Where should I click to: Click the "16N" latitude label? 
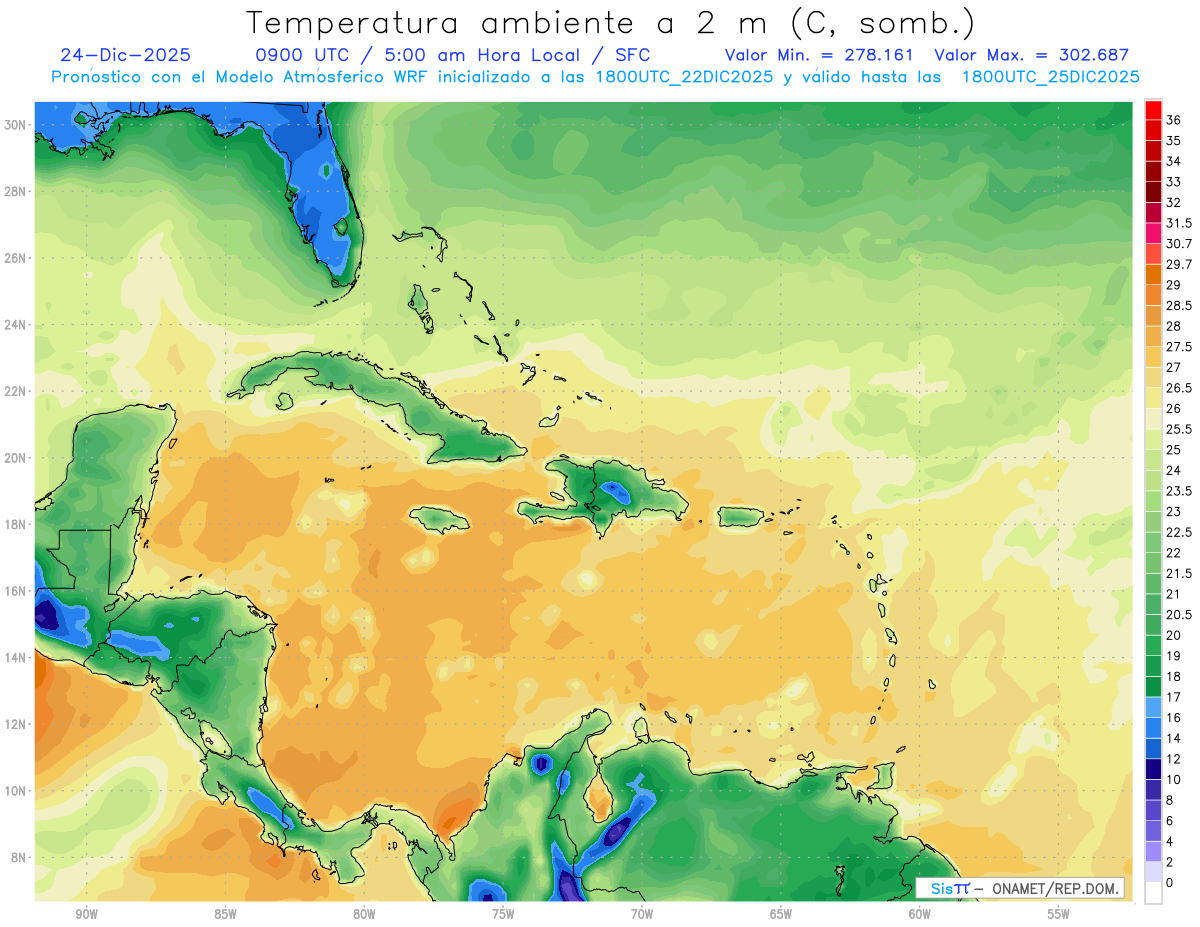(16, 591)
